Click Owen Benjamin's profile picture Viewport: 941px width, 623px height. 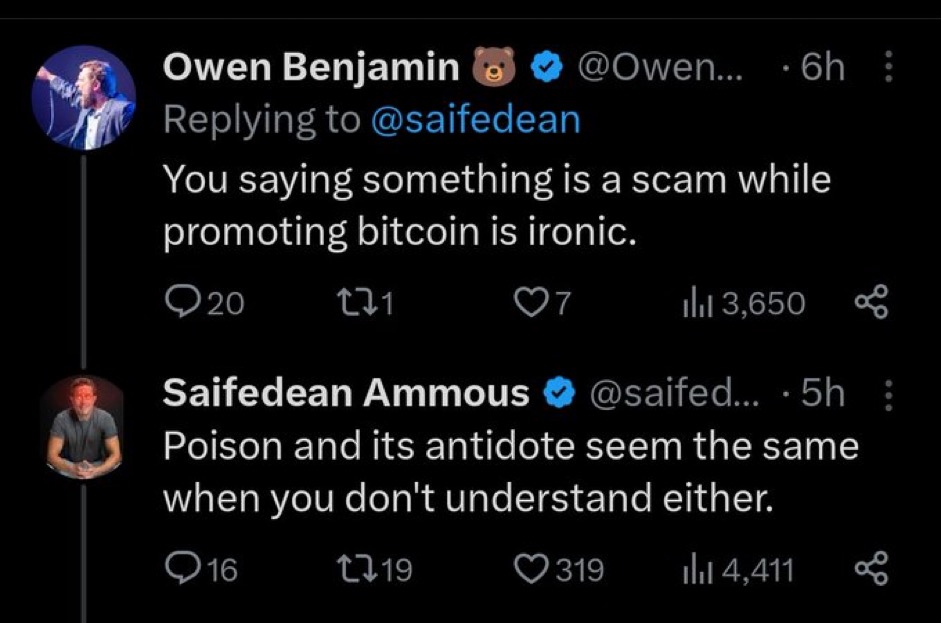84,97
